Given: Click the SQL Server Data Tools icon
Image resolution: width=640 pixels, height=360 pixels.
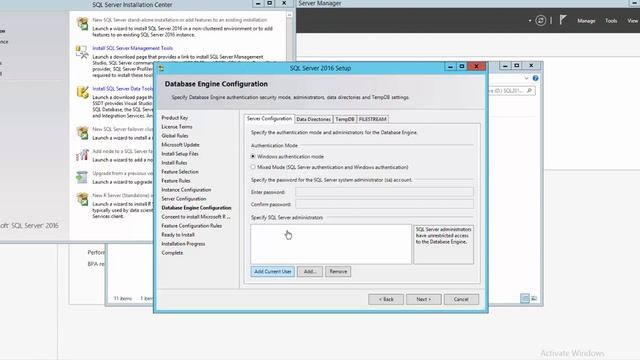Looking at the screenshot, I should pyautogui.click(x=82, y=92).
